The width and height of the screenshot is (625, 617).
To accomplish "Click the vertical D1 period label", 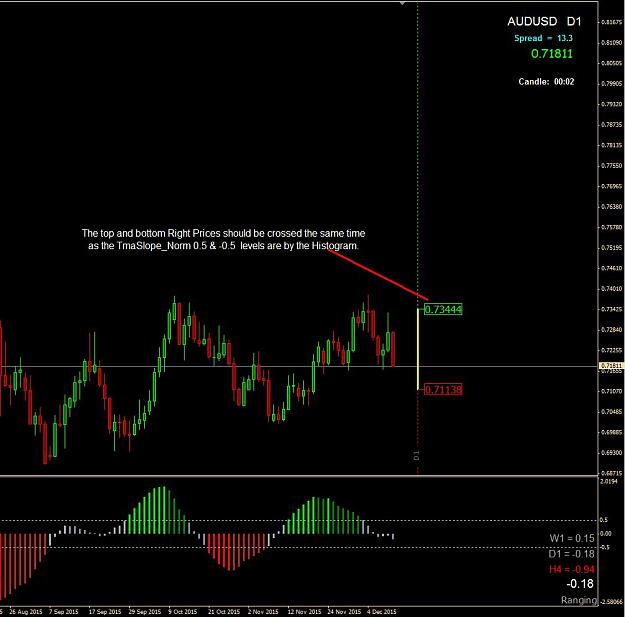I will coord(417,456).
